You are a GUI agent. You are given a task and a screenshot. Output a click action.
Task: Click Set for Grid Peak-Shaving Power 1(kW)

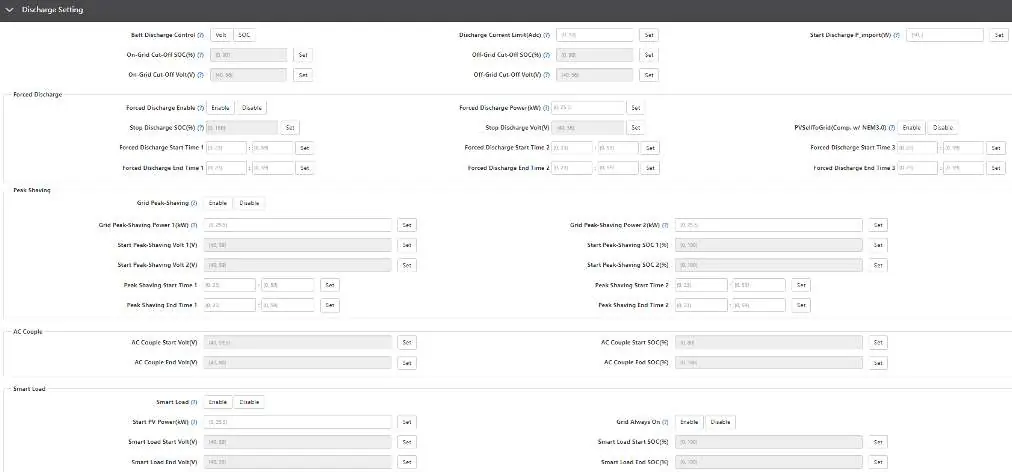click(x=407, y=225)
